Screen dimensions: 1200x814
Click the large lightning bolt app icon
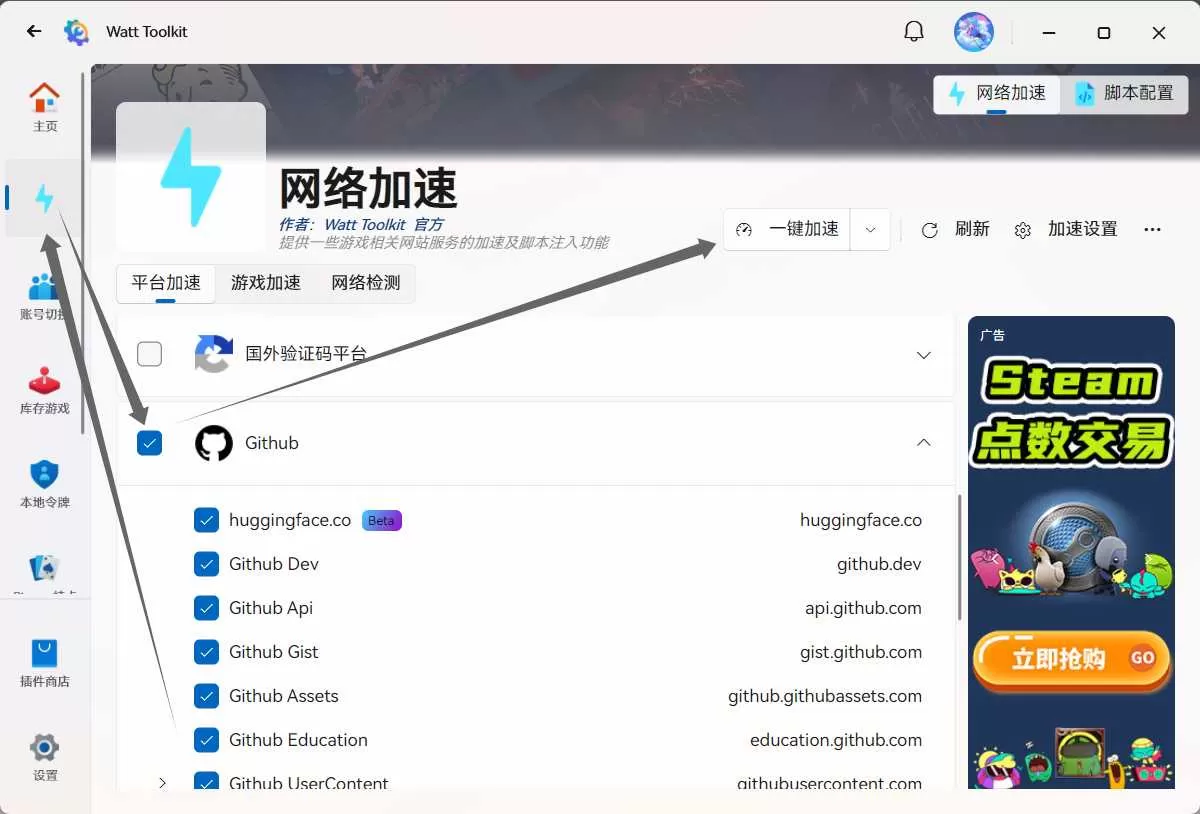pos(191,176)
